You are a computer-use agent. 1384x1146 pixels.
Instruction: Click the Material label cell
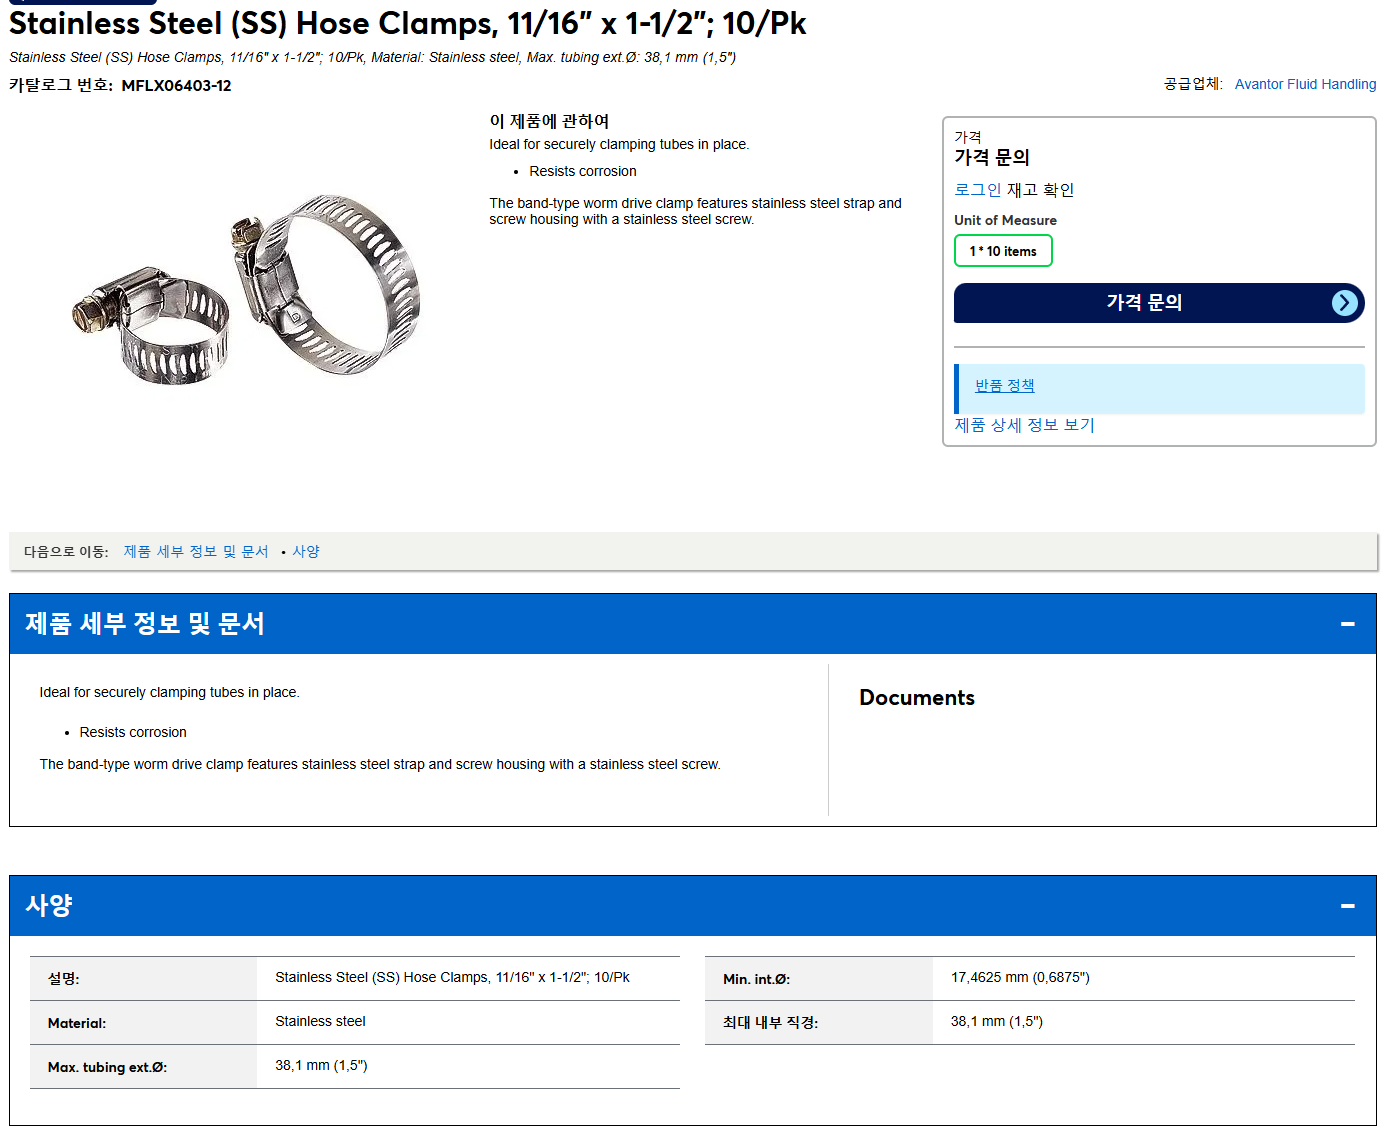pyautogui.click(x=144, y=1023)
